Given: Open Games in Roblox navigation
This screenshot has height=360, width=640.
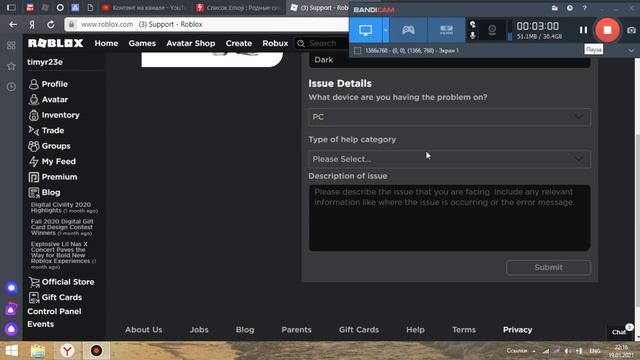Looking at the screenshot, I should click(142, 43).
